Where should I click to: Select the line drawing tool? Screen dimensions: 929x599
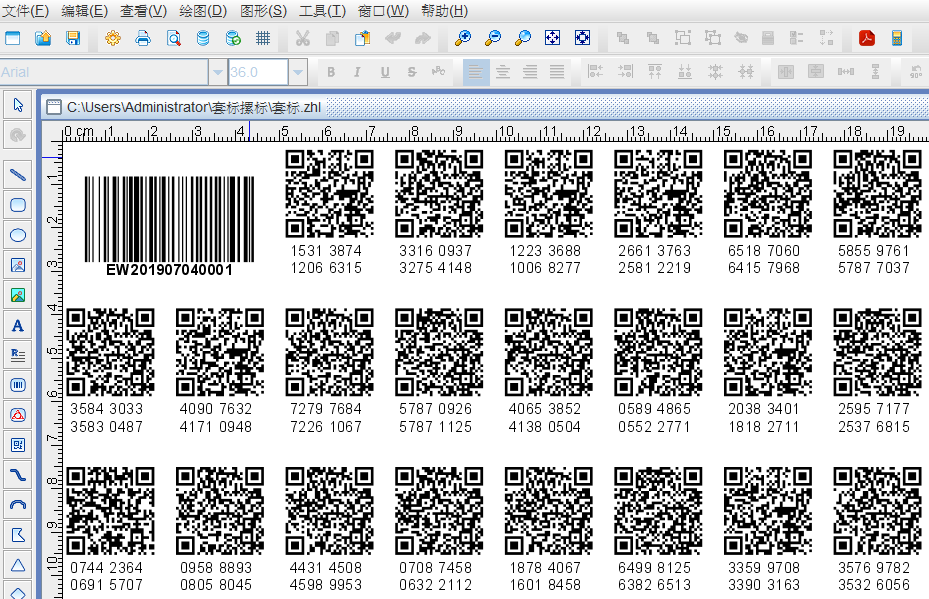point(17,175)
